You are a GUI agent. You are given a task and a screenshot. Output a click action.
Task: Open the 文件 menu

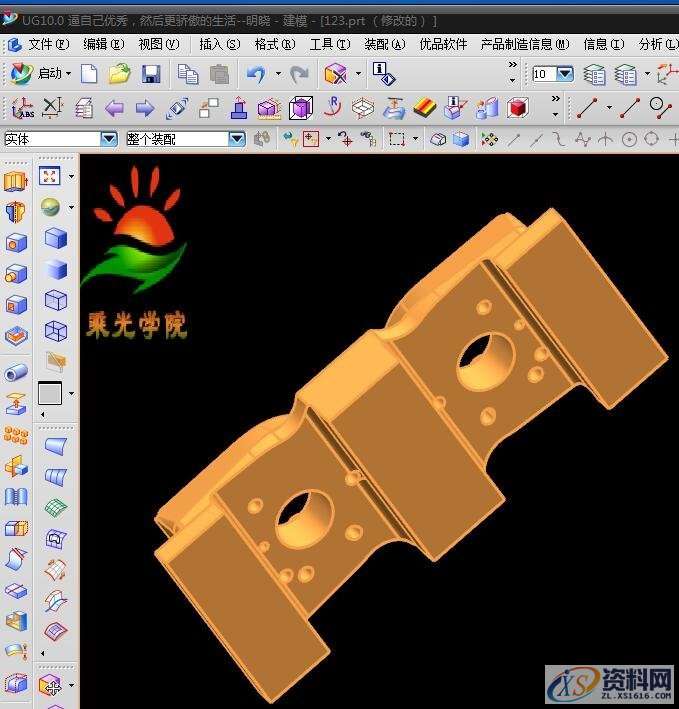click(47, 44)
